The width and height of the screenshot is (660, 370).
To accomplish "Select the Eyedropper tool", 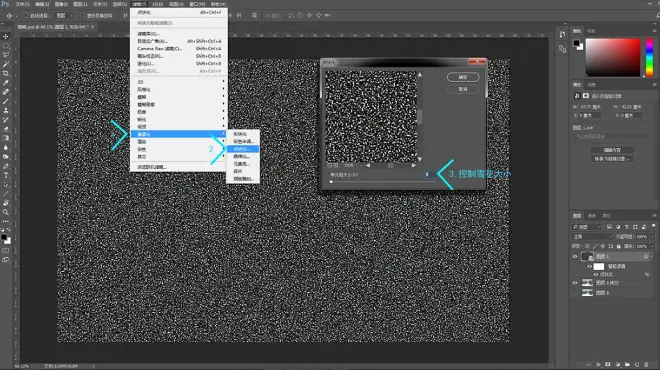I will [x=6, y=83].
